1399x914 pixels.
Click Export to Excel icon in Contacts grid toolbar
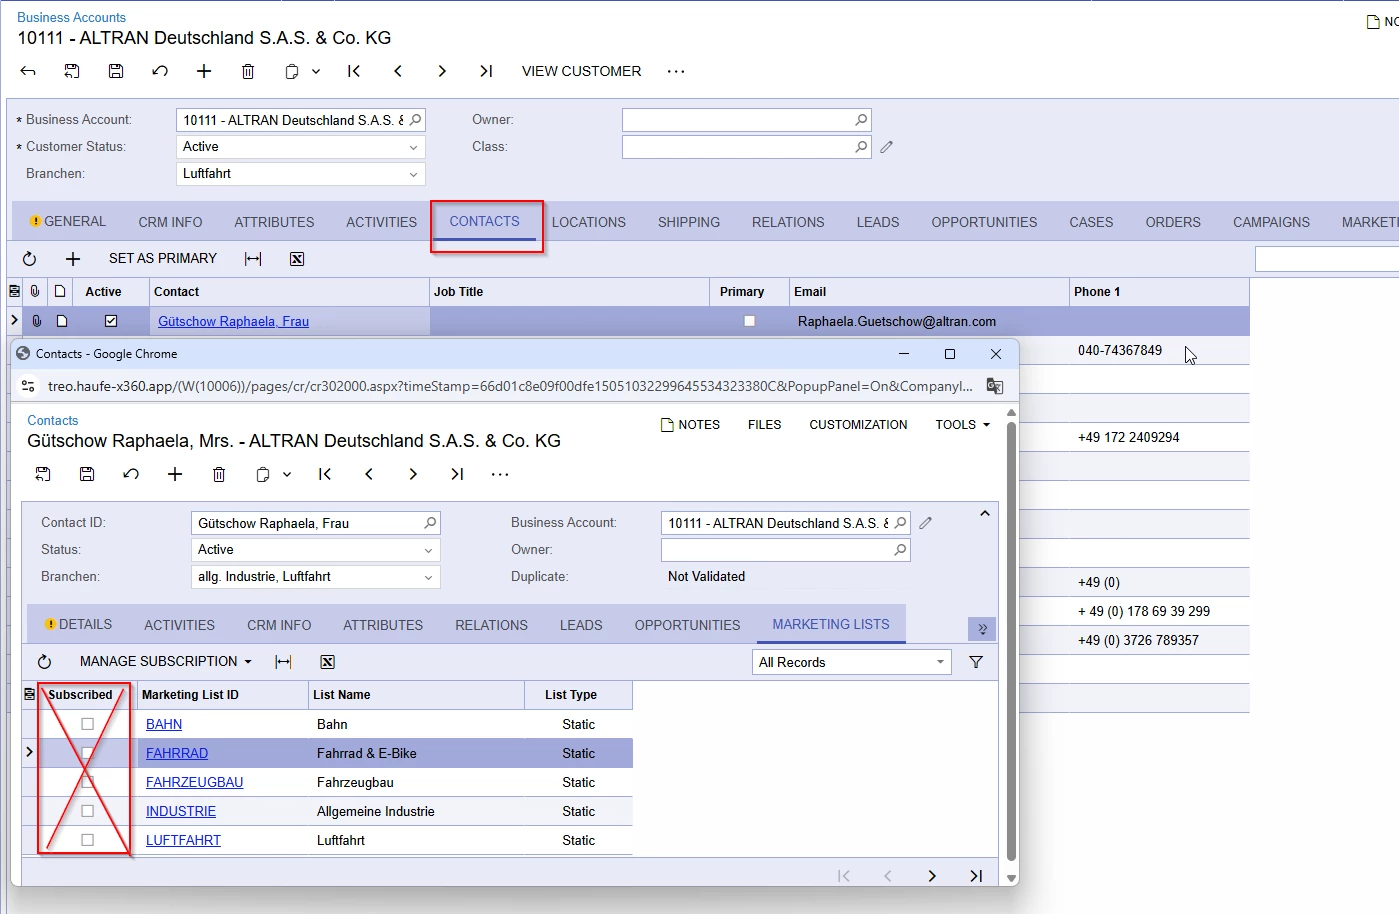click(297, 259)
